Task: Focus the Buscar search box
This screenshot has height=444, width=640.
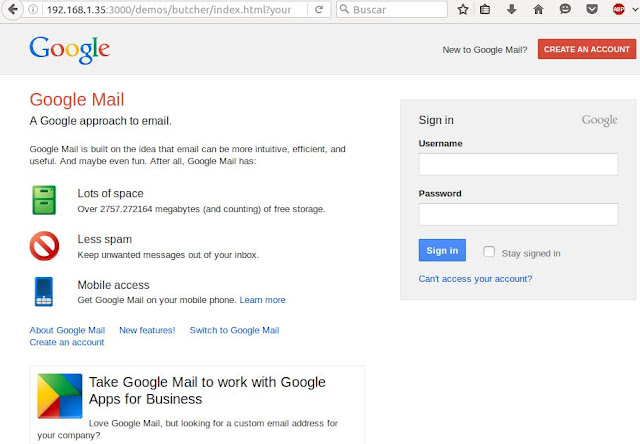Action: click(392, 9)
